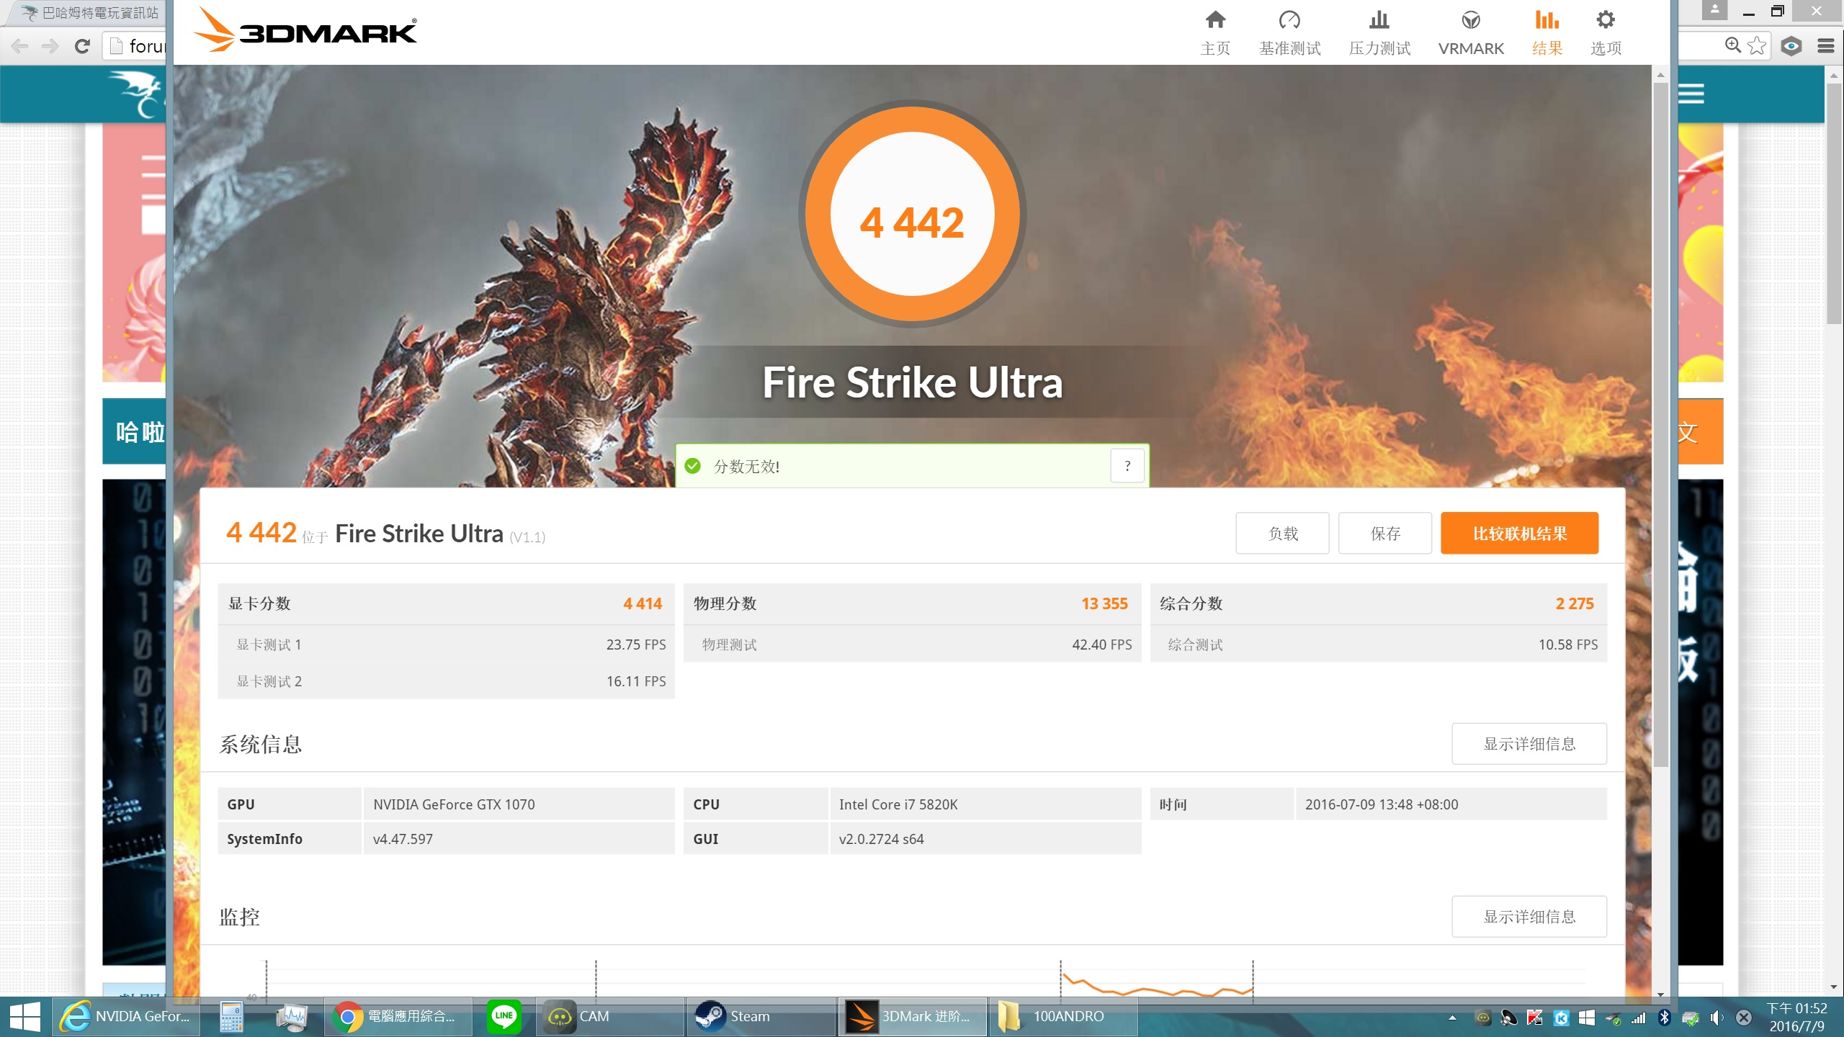Viewport: 1844px width, 1037px height.
Task: Click the 3DMark logo
Action: pyautogui.click(x=305, y=30)
